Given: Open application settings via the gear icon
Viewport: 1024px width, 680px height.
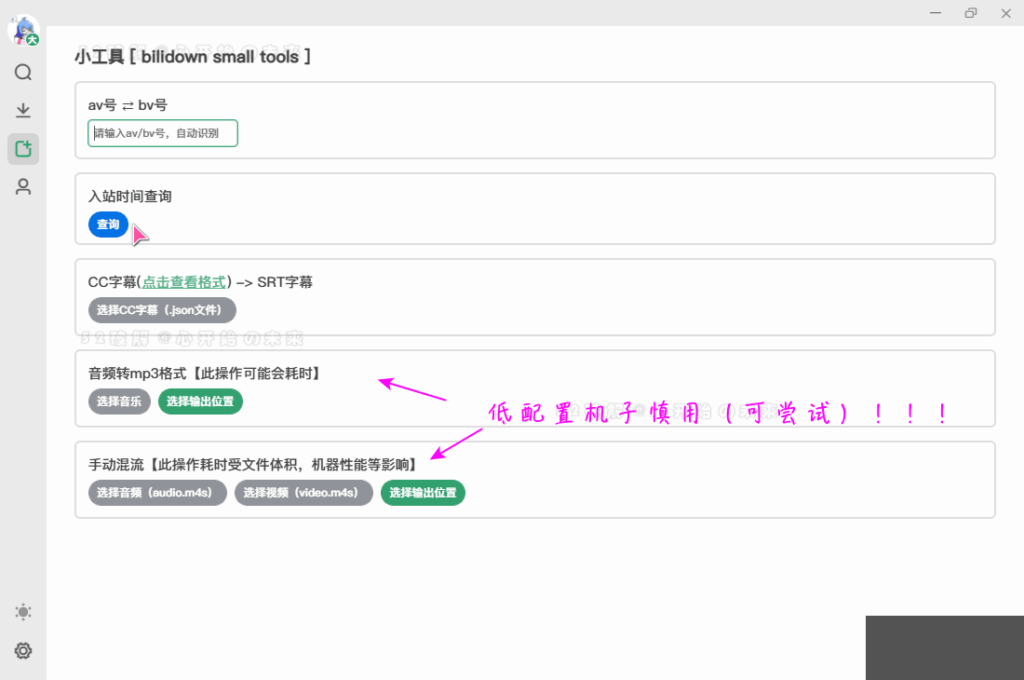Looking at the screenshot, I should tap(23, 651).
